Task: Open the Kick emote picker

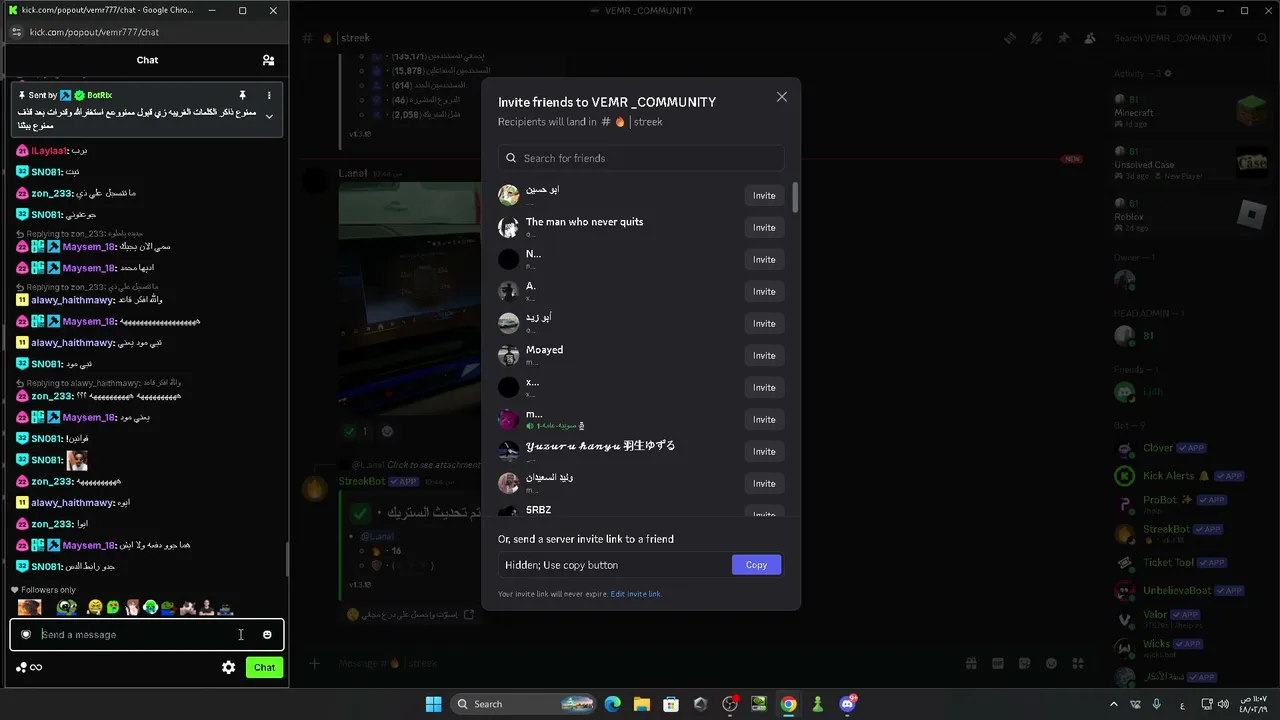Action: coord(267,634)
